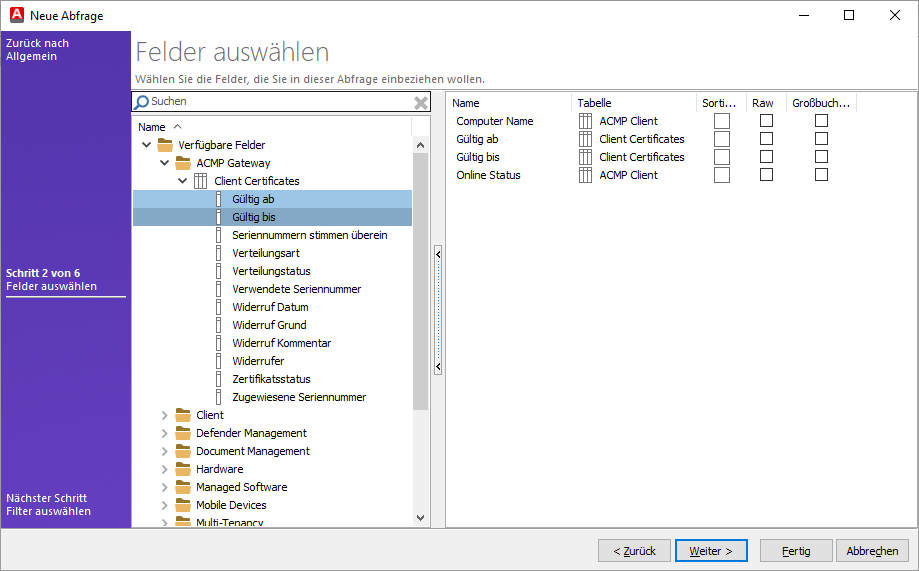Expand the Managed Software folder
Screen dimensions: 919x571
click(x=165, y=487)
